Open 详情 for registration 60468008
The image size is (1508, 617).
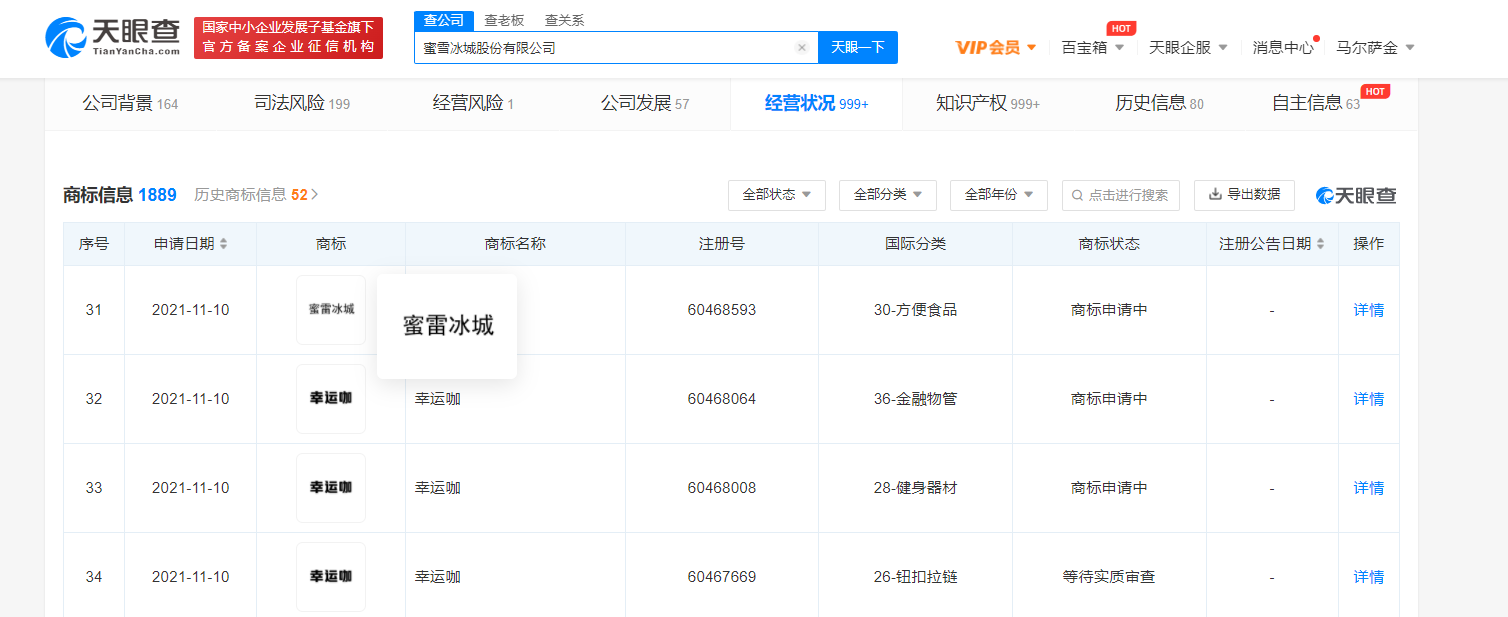click(1369, 488)
